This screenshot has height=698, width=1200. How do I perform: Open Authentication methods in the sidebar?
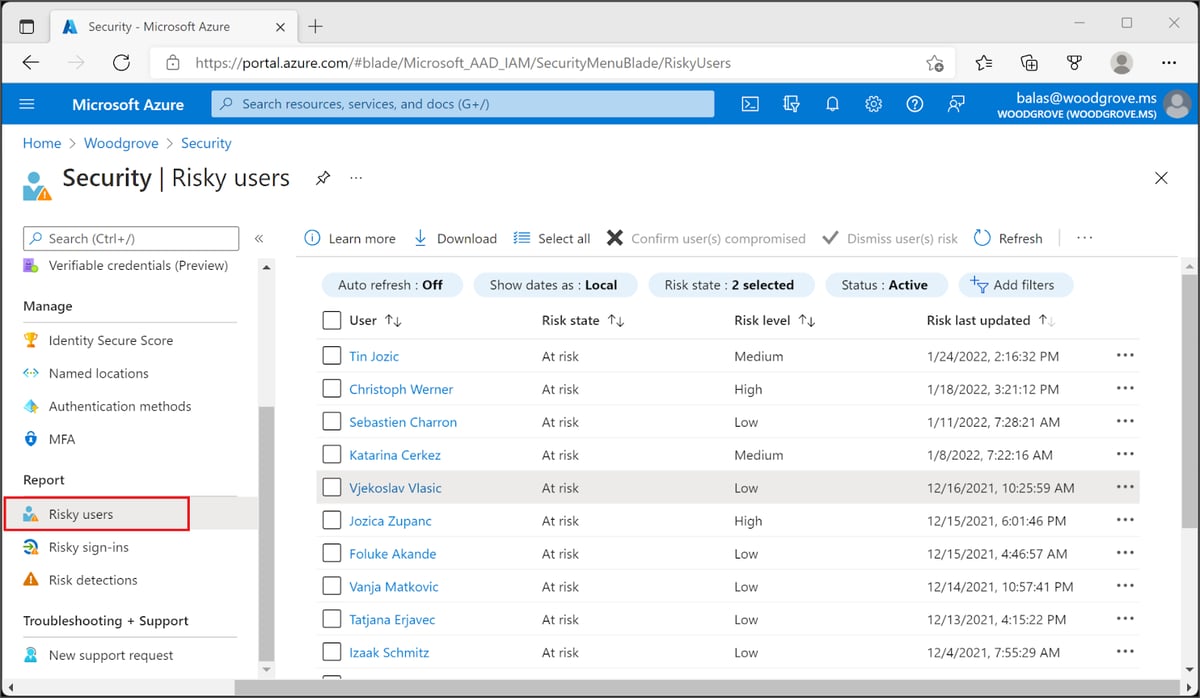click(x=120, y=406)
